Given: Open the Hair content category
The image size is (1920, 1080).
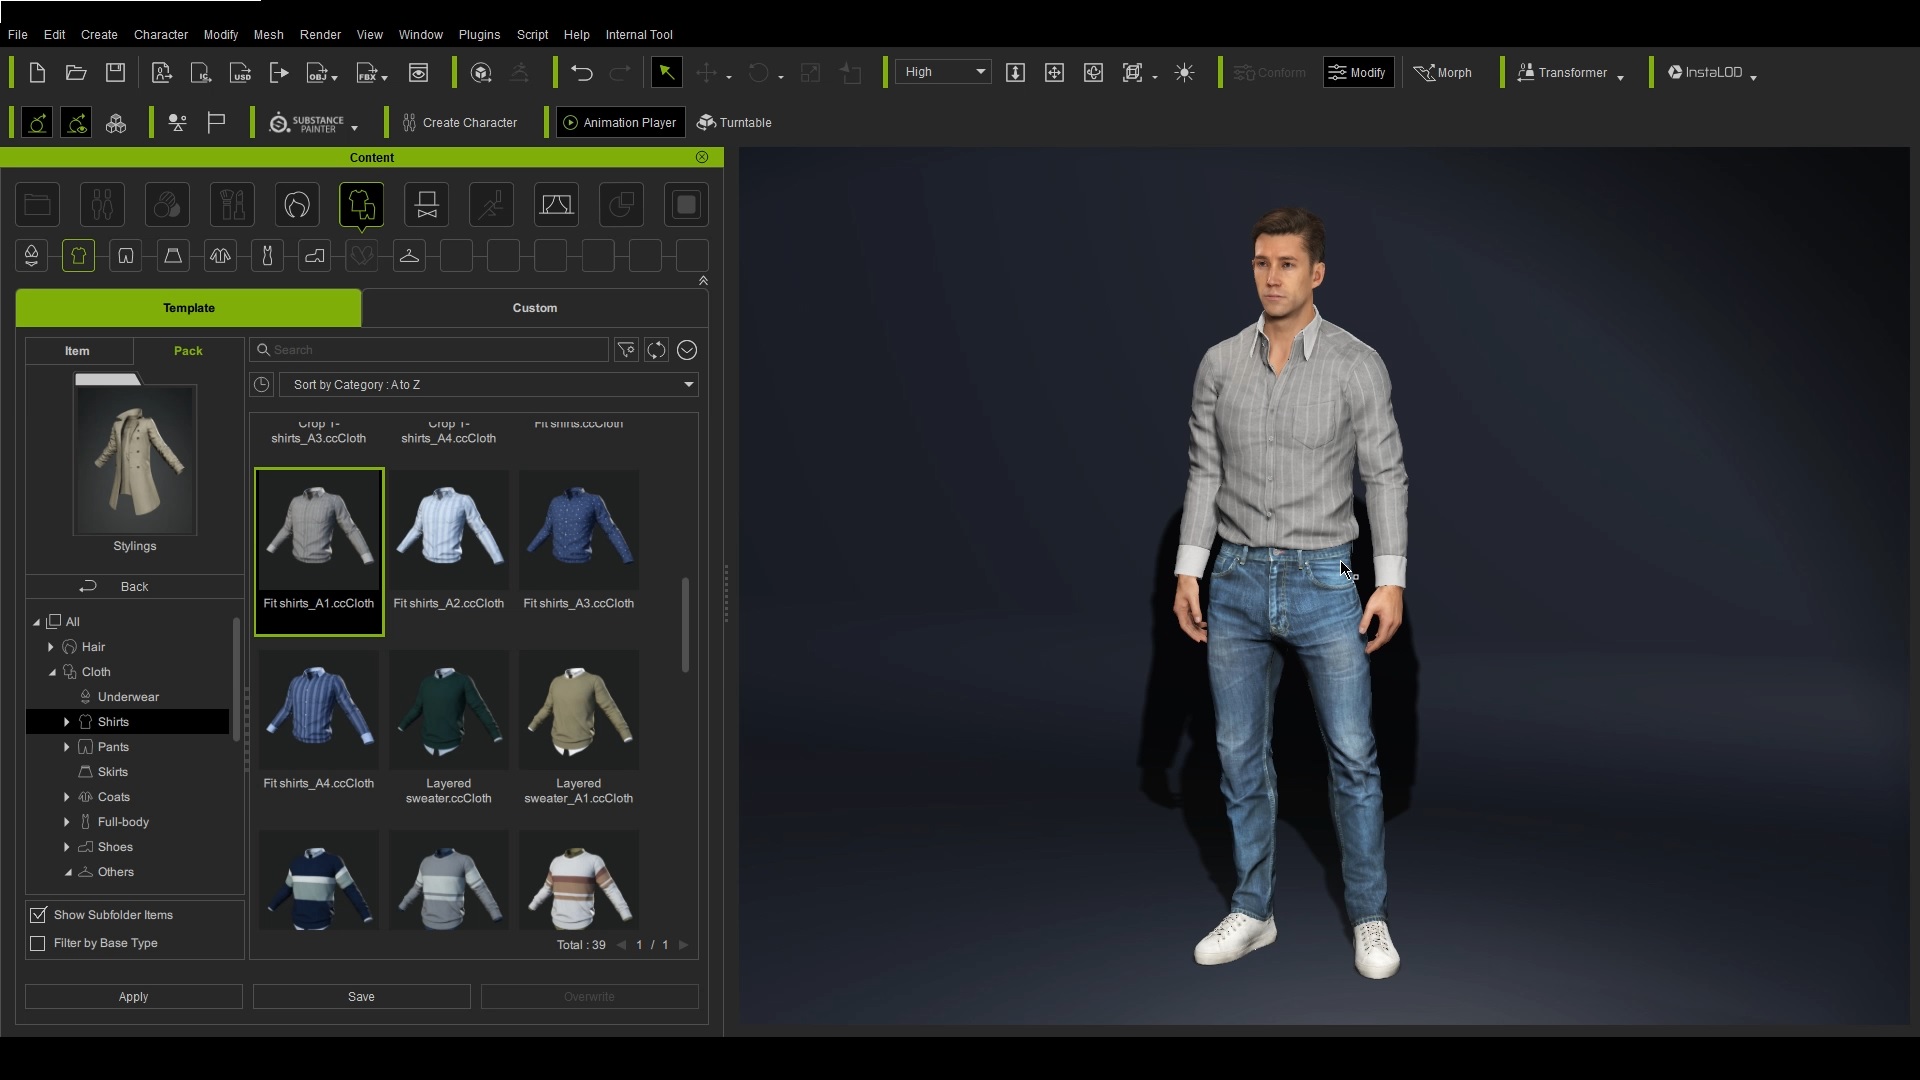Looking at the screenshot, I should coord(297,205).
